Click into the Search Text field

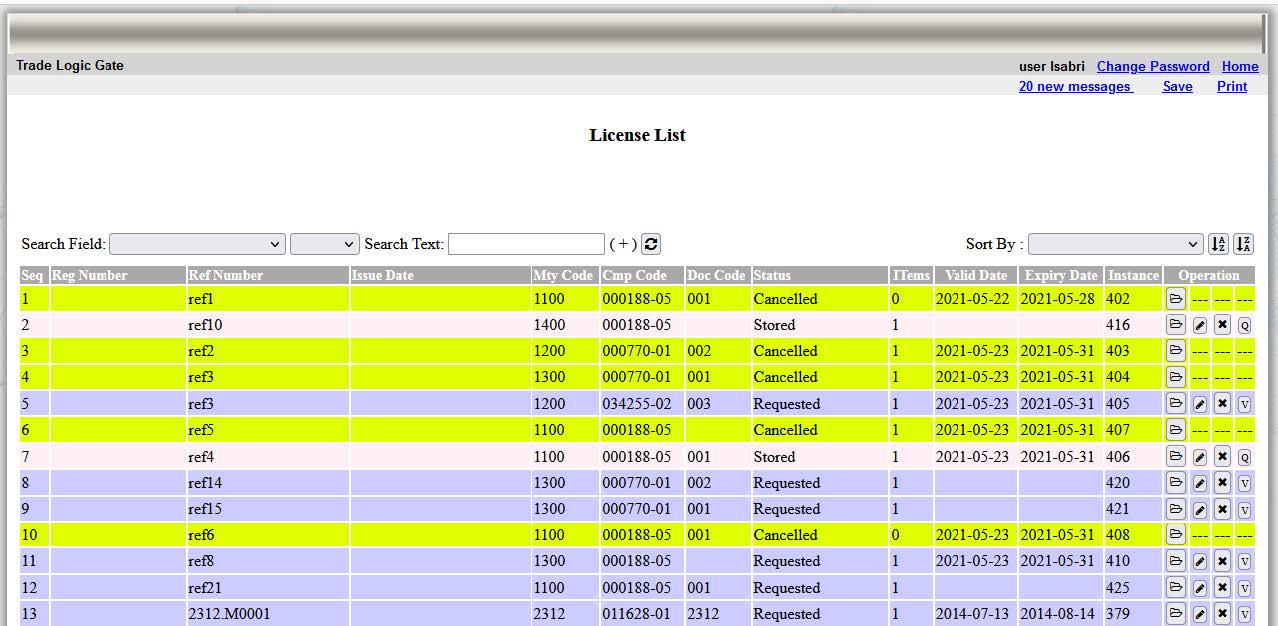[x=526, y=244]
